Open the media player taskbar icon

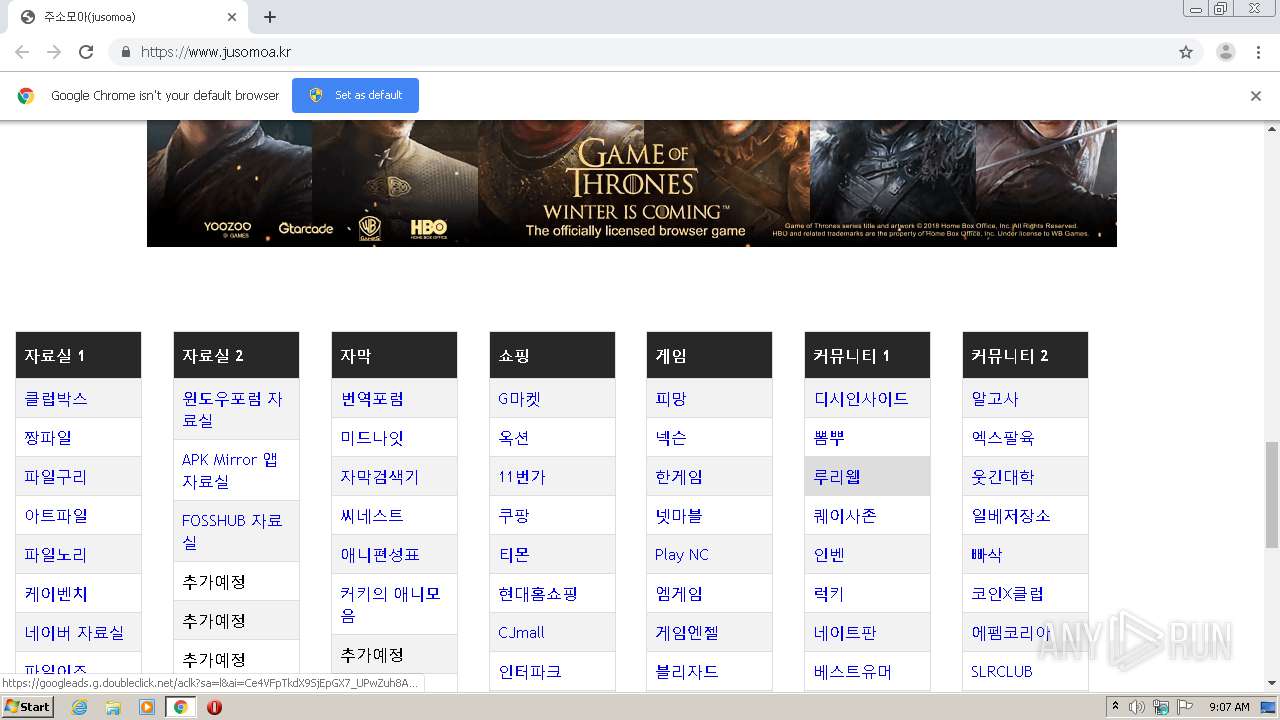pyautogui.click(x=147, y=707)
